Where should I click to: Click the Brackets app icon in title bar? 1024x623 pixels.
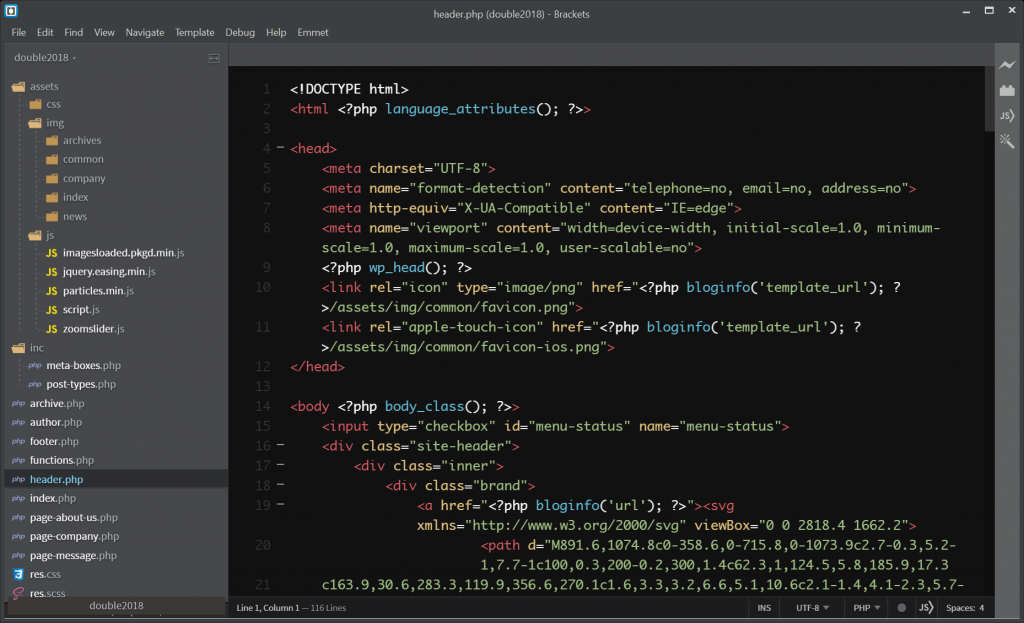tap(11, 11)
